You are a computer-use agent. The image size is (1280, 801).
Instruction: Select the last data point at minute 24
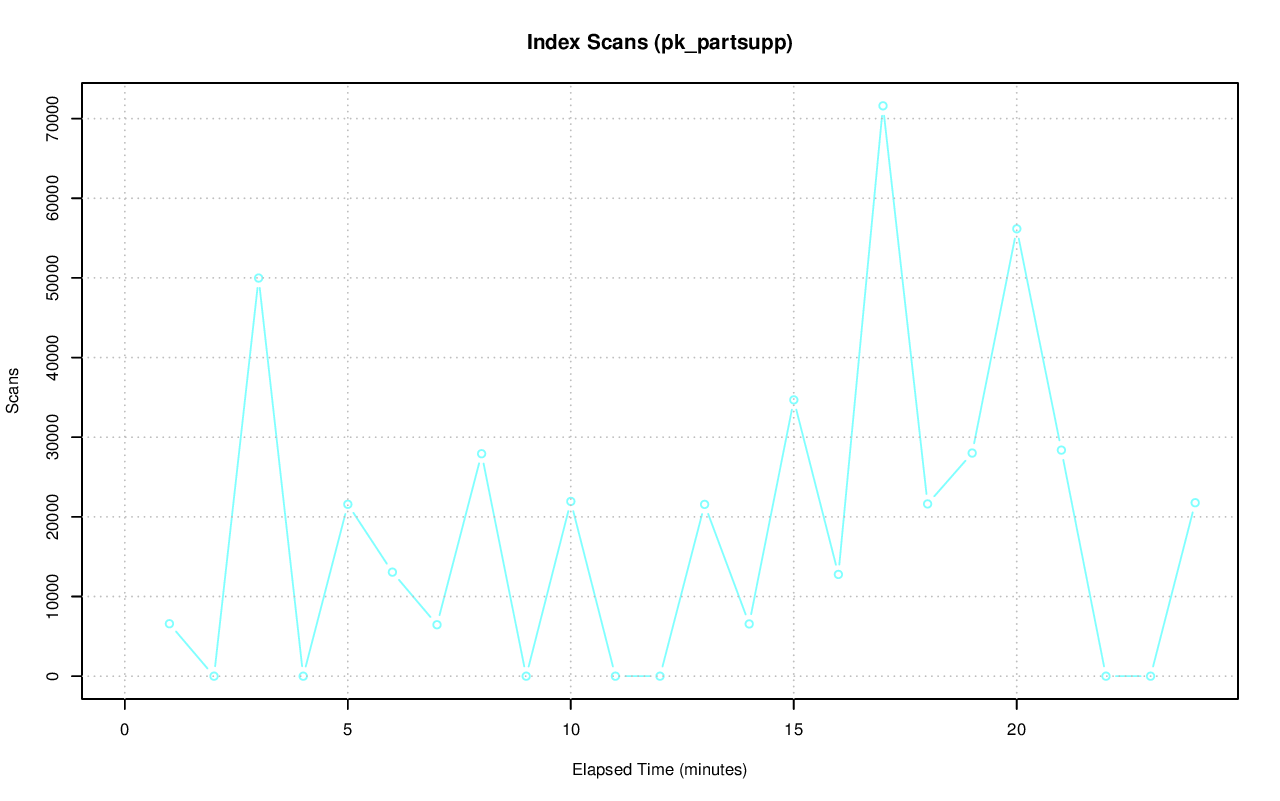(1195, 503)
